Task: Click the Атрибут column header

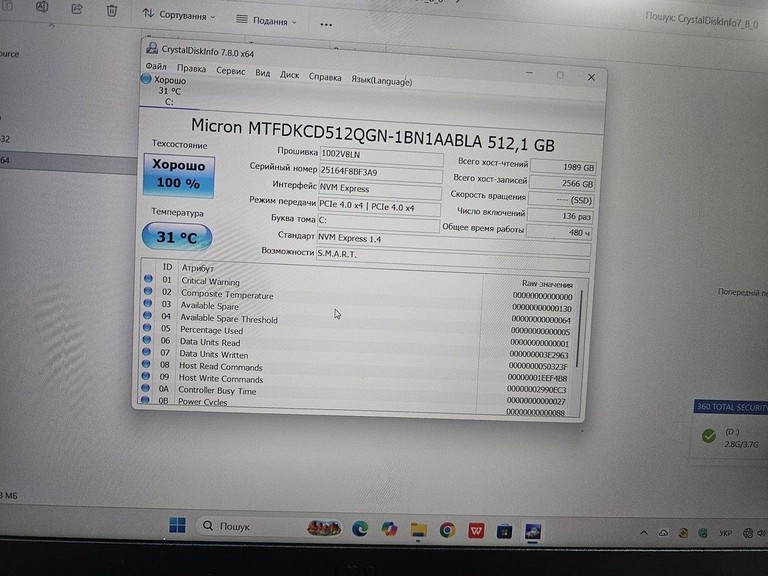Action: pos(197,268)
